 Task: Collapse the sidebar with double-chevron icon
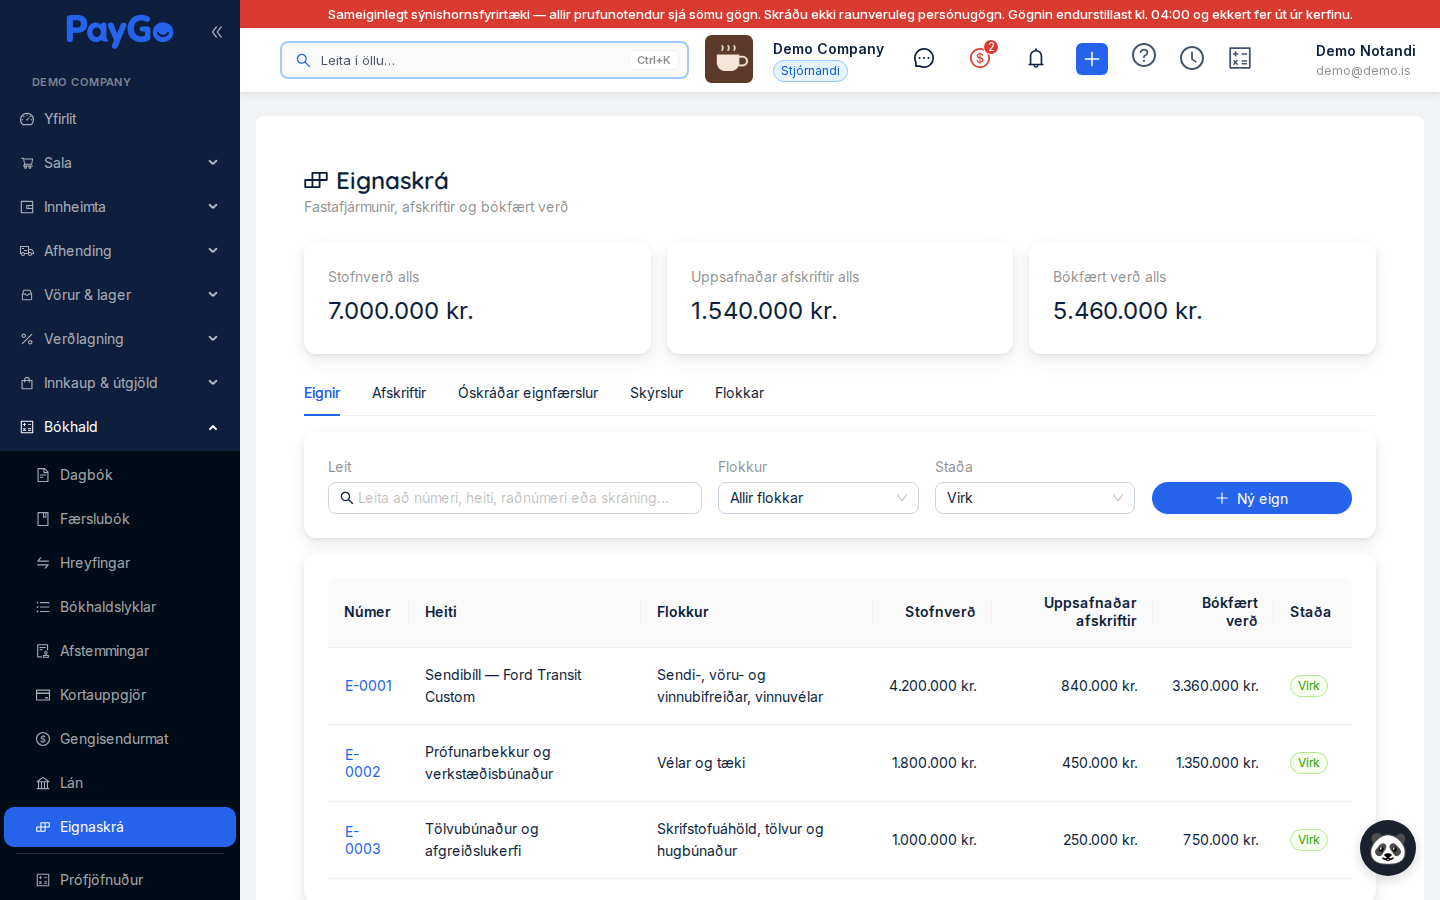[x=217, y=32]
